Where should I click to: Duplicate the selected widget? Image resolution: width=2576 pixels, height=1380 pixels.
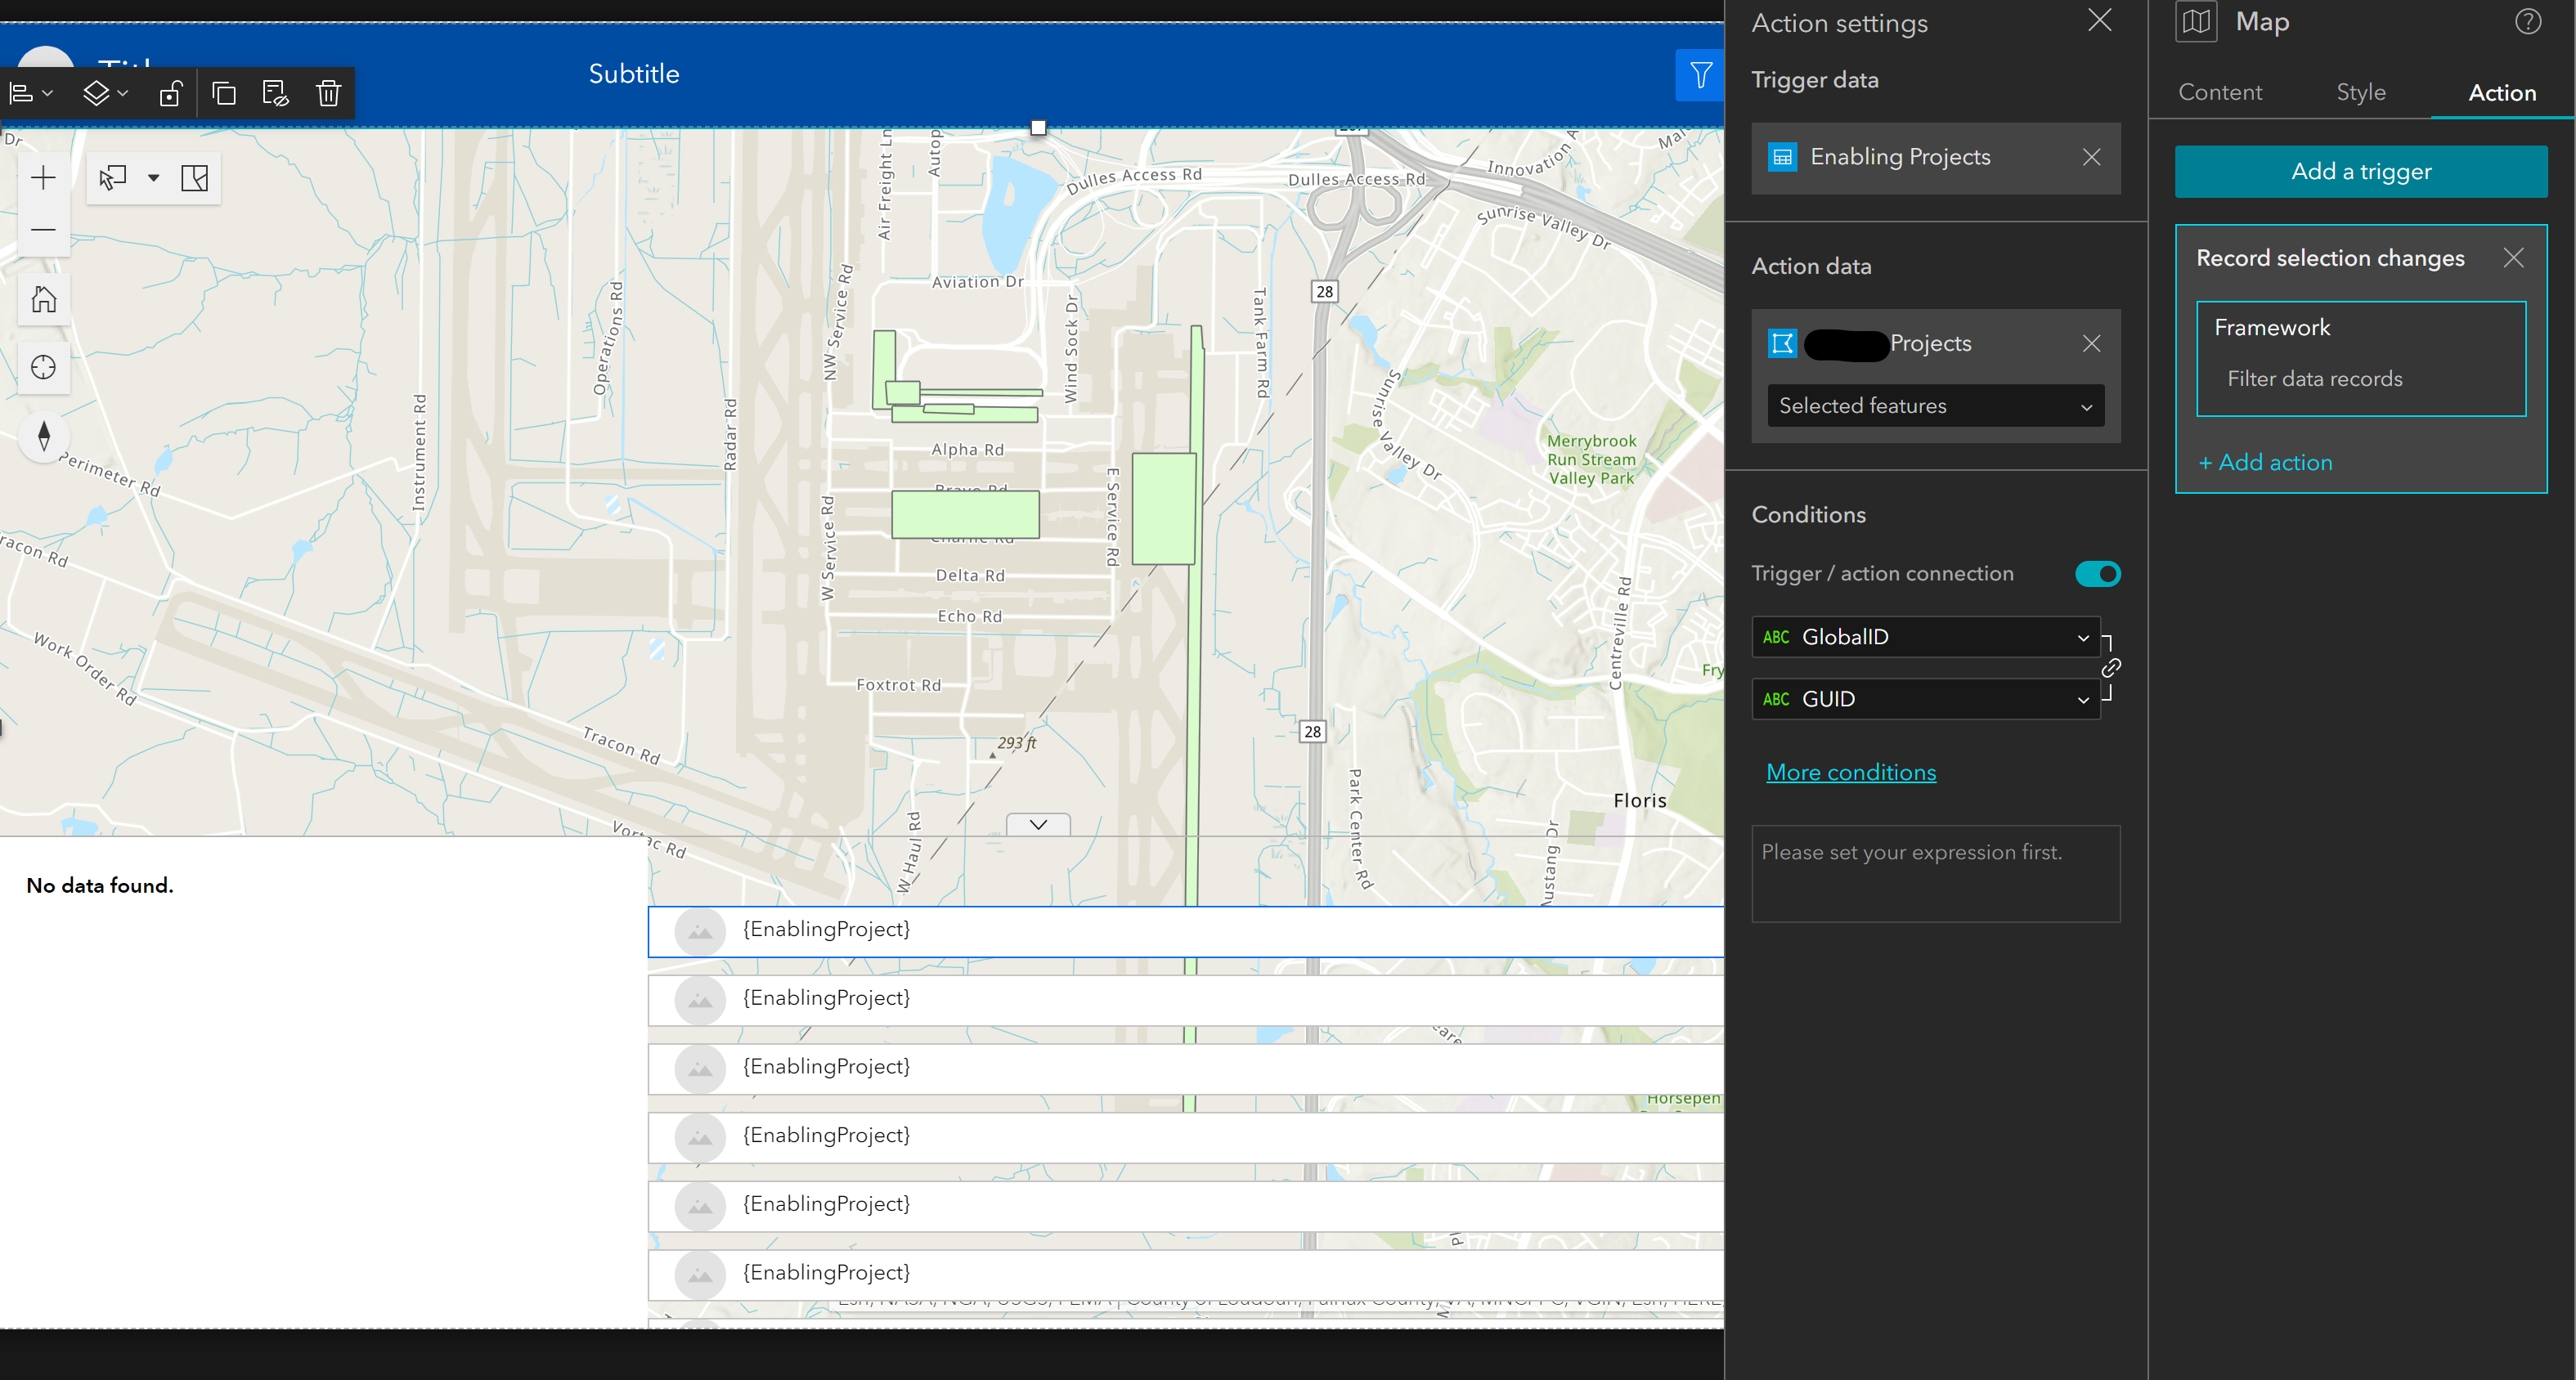[225, 93]
